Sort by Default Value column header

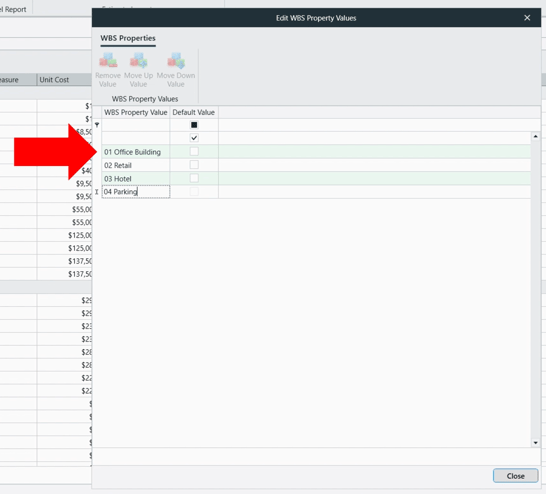194,112
